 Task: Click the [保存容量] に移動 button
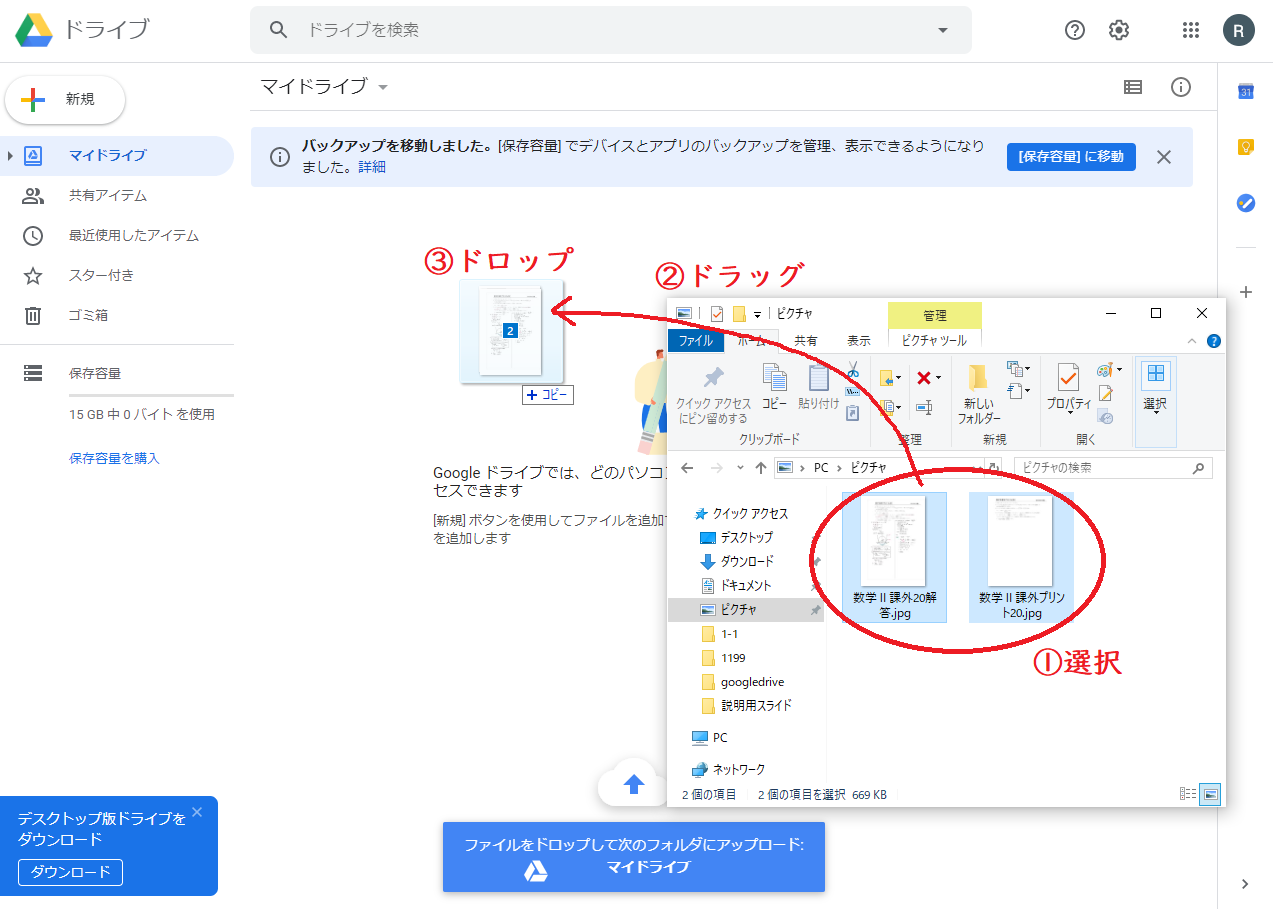(x=1071, y=157)
